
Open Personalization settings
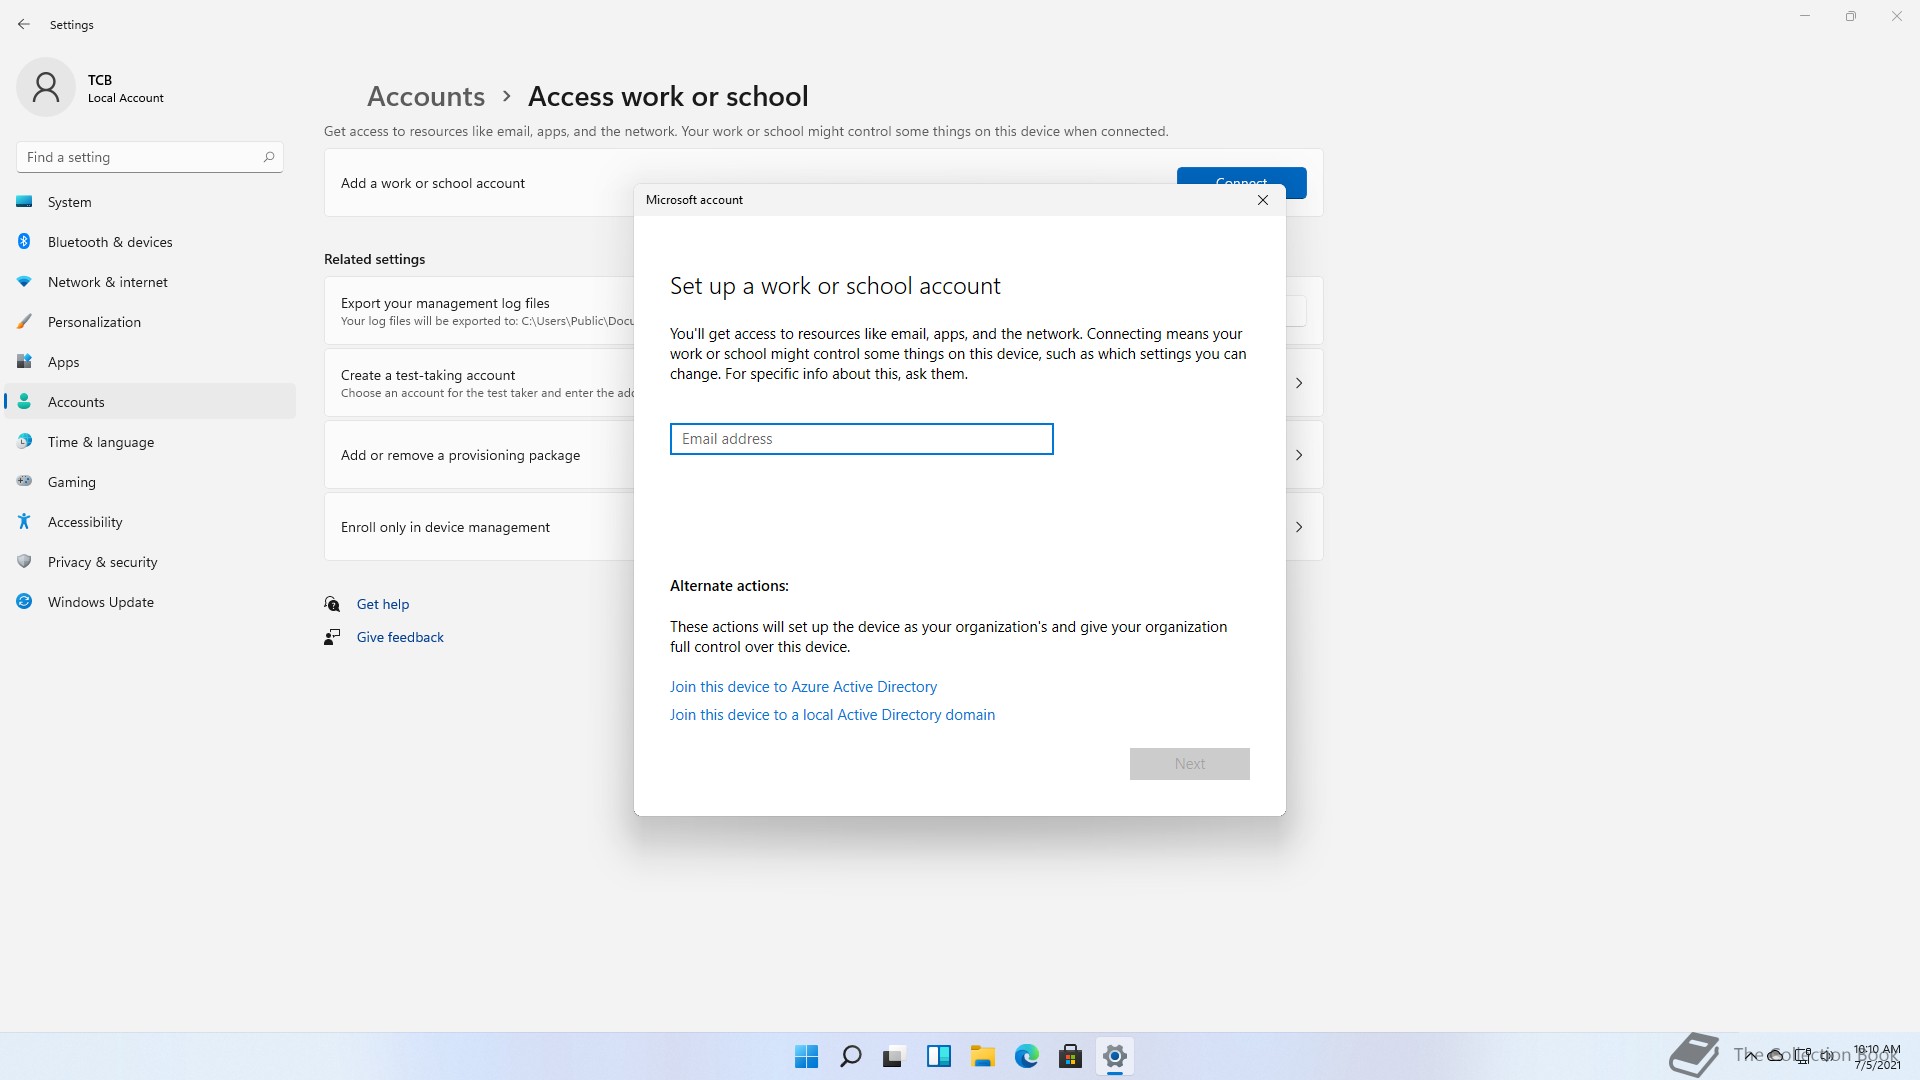150,322
